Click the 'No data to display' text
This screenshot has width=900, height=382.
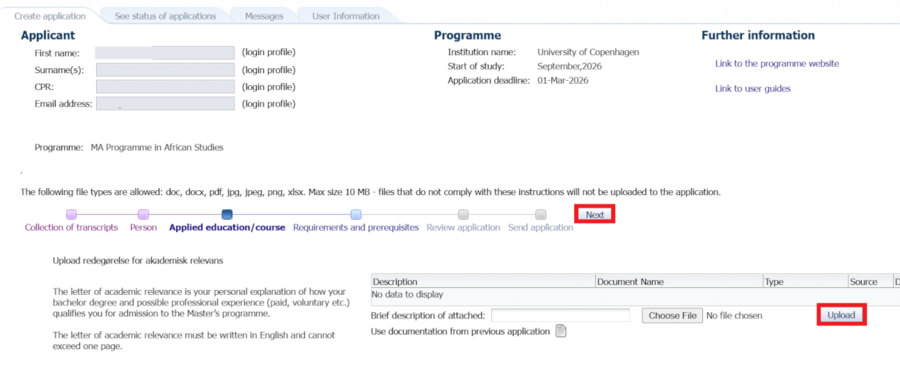click(408, 295)
